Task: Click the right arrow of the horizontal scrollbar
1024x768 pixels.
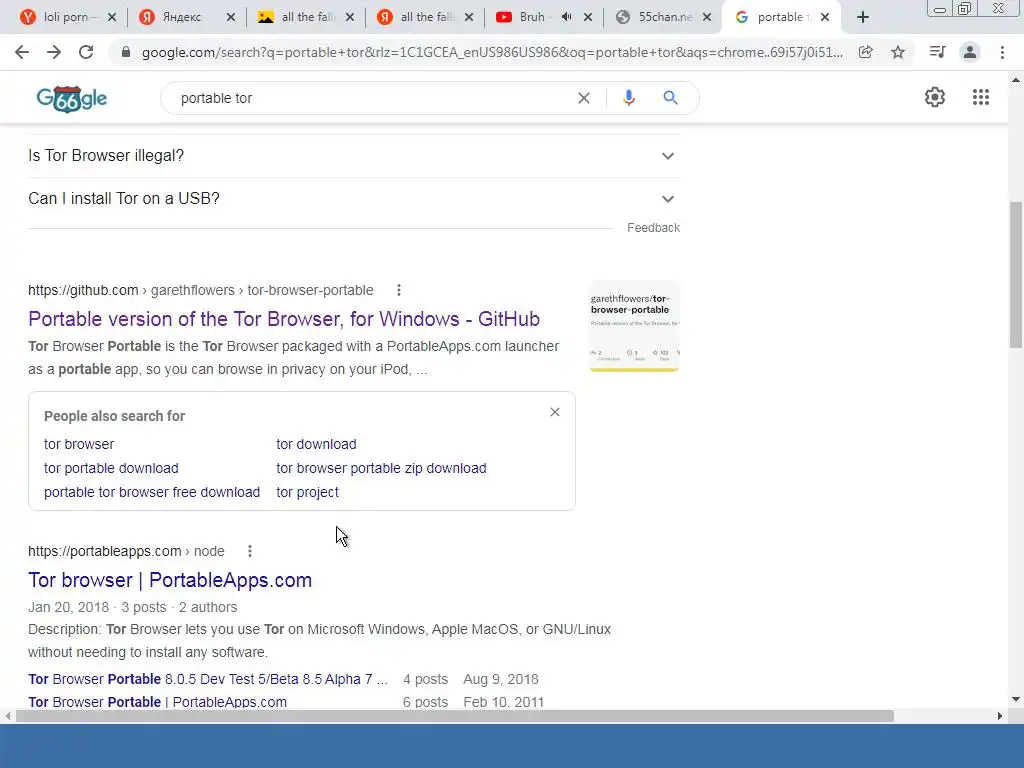Action: pos(1000,716)
